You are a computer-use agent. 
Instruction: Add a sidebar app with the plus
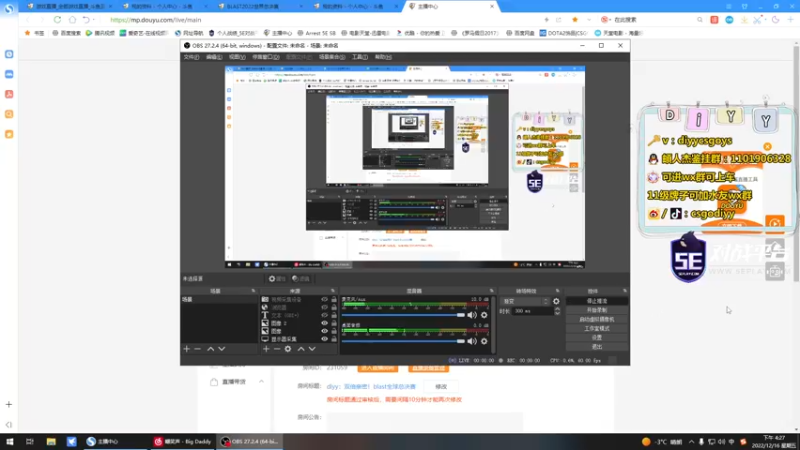[x=9, y=405]
